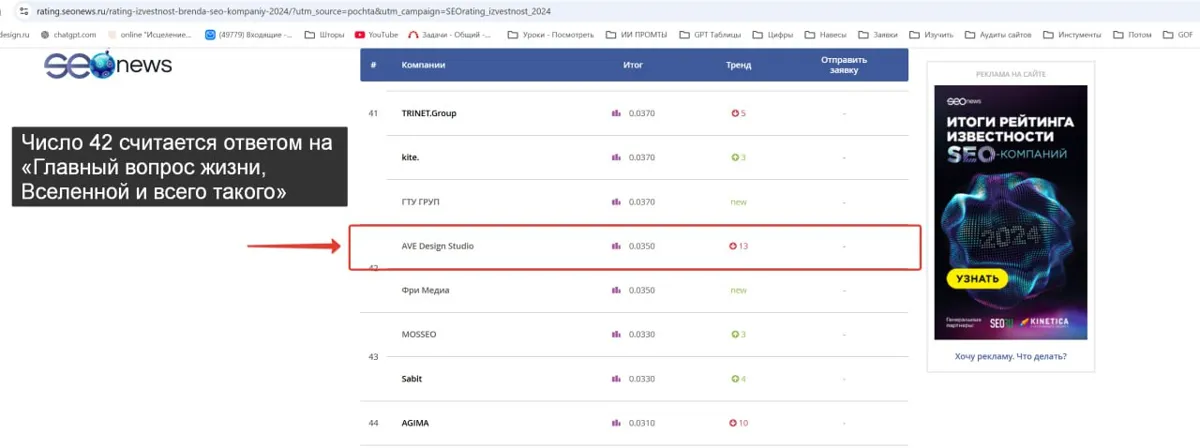Image resolution: width=1200 pixels, height=448 pixels.
Task: Open the MOSSEO company entry
Action: pos(419,334)
